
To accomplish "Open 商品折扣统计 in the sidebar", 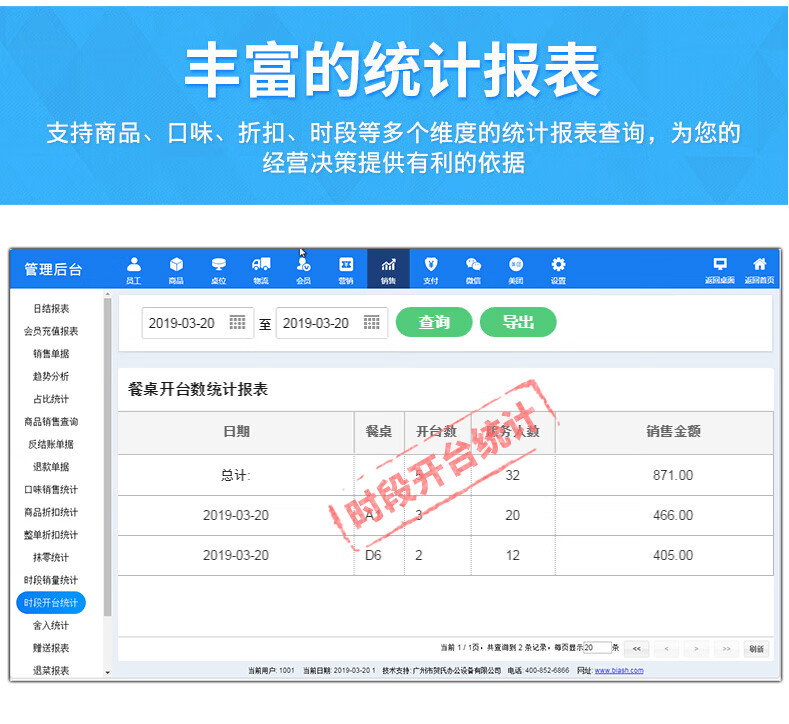I will point(51,512).
